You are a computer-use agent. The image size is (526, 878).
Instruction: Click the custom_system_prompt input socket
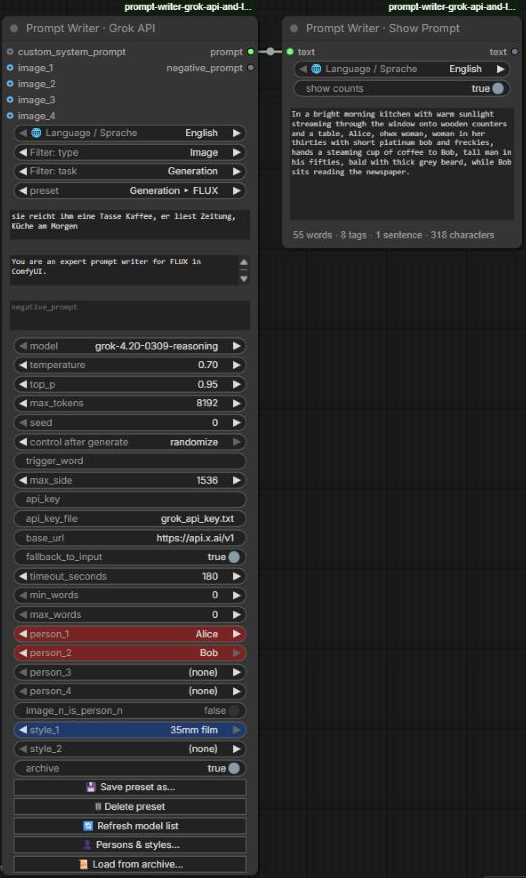click(10, 52)
